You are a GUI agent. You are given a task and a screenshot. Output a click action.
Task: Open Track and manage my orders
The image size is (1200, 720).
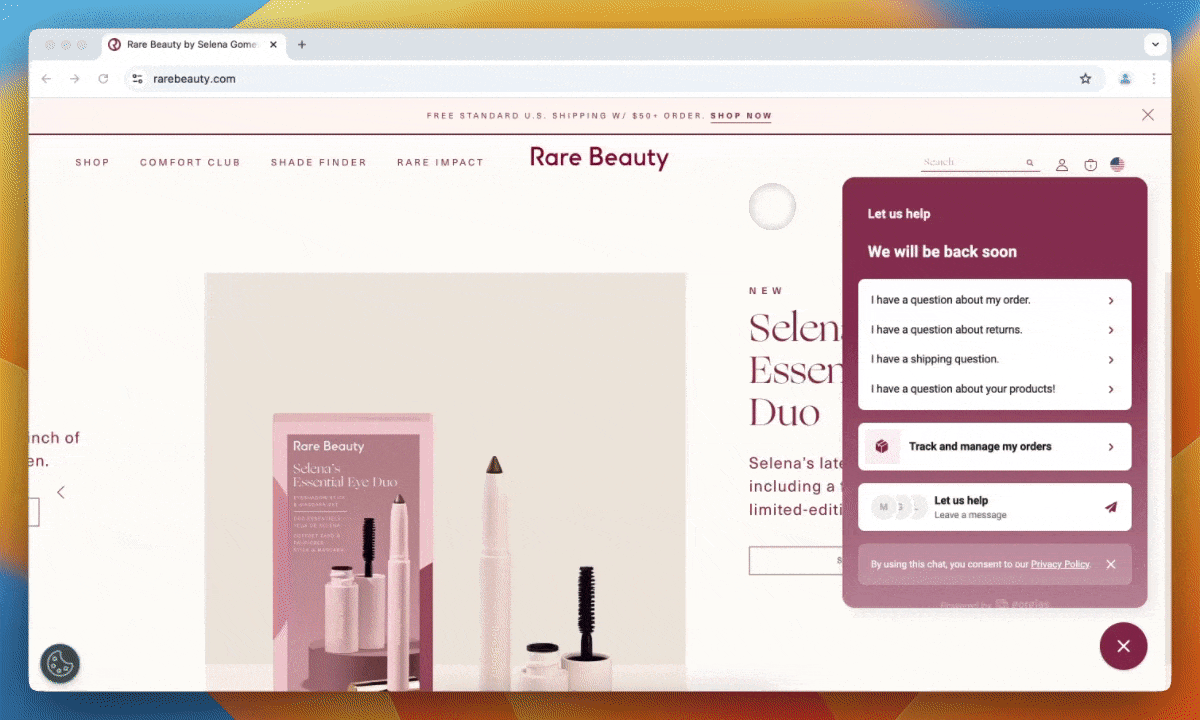pos(994,447)
